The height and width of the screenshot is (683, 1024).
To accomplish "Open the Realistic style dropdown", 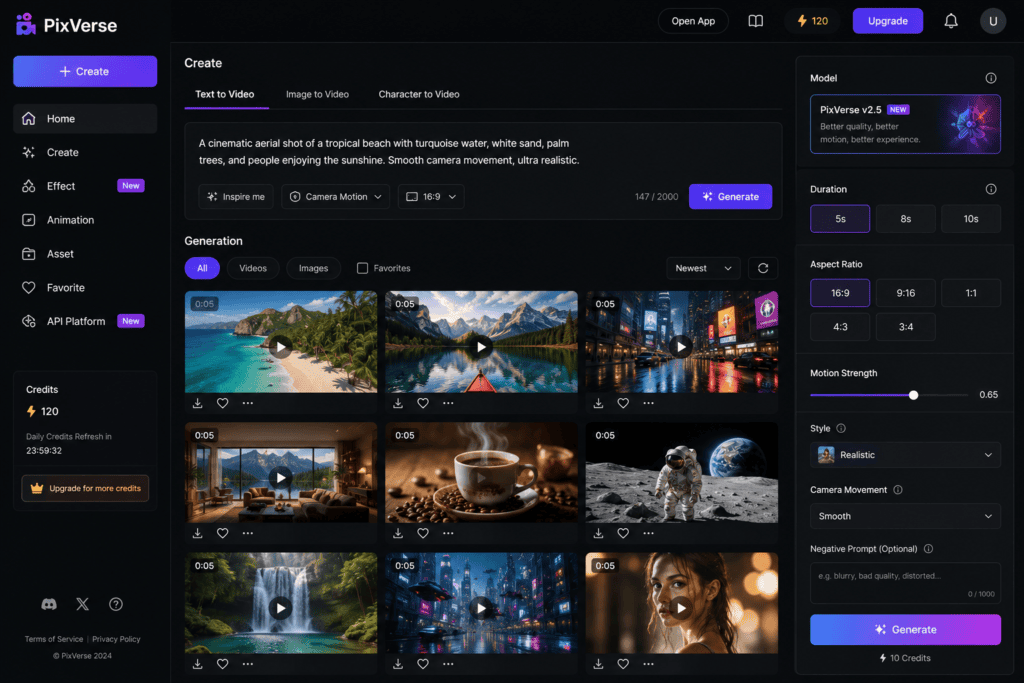I will point(905,455).
